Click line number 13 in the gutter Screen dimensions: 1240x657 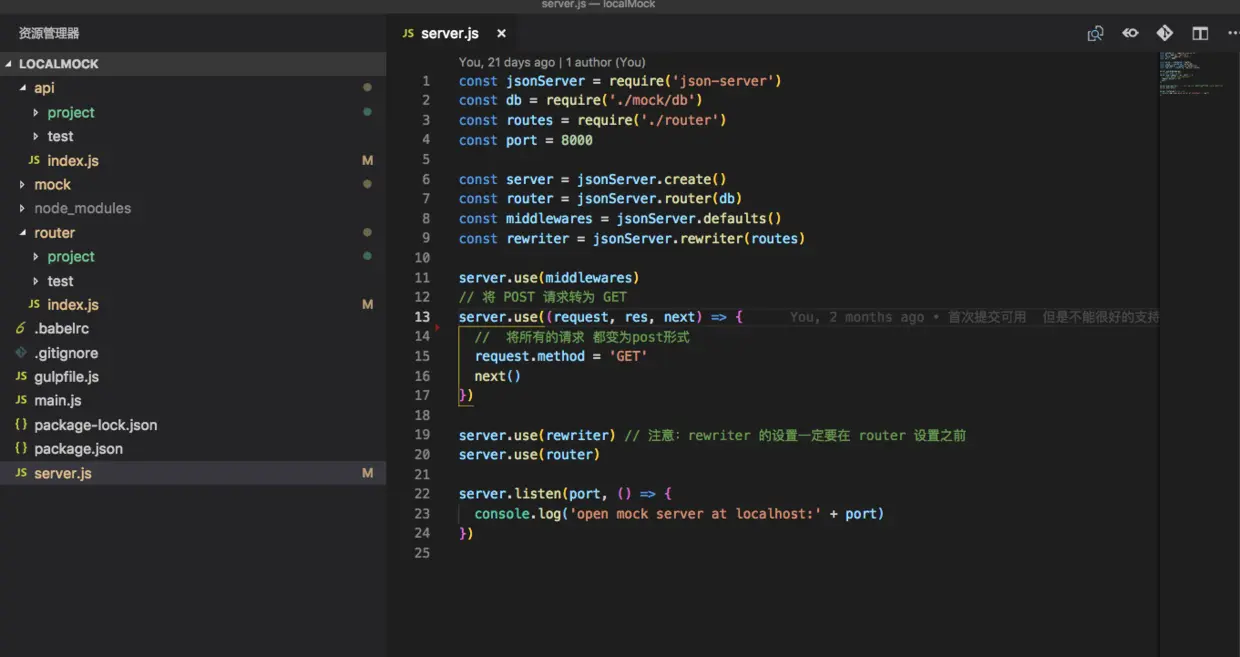423,317
